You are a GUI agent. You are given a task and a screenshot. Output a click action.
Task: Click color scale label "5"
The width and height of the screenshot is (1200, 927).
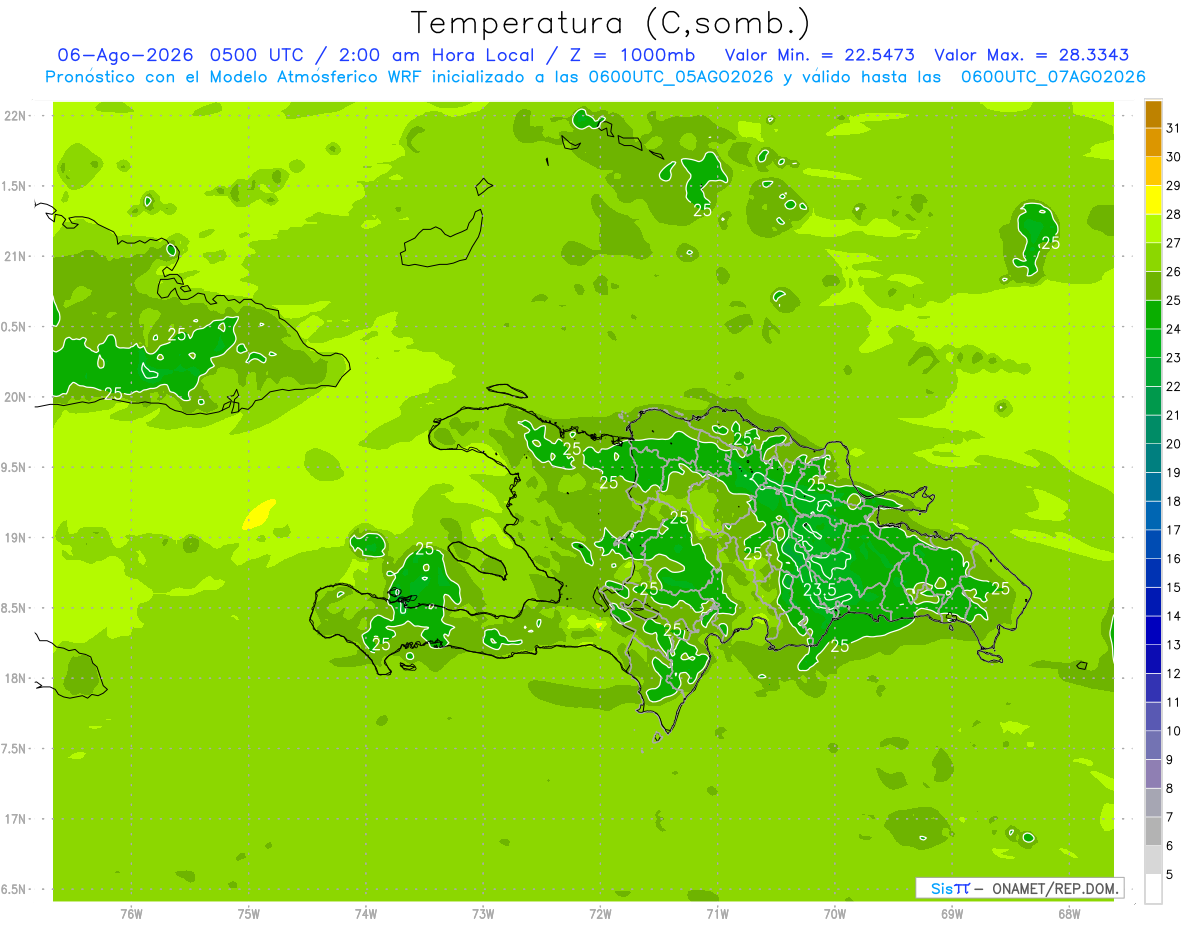[1170, 875]
